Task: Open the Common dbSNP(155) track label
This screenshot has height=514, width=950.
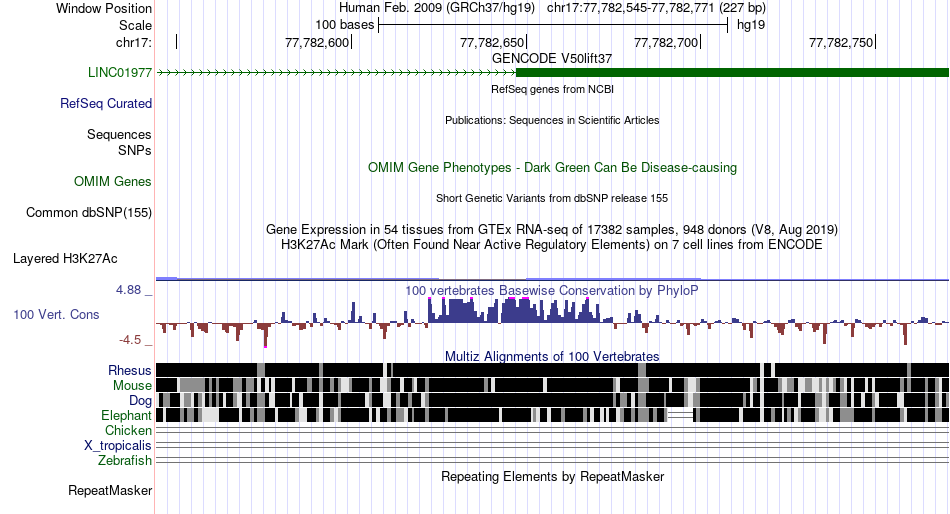Action: (89, 213)
